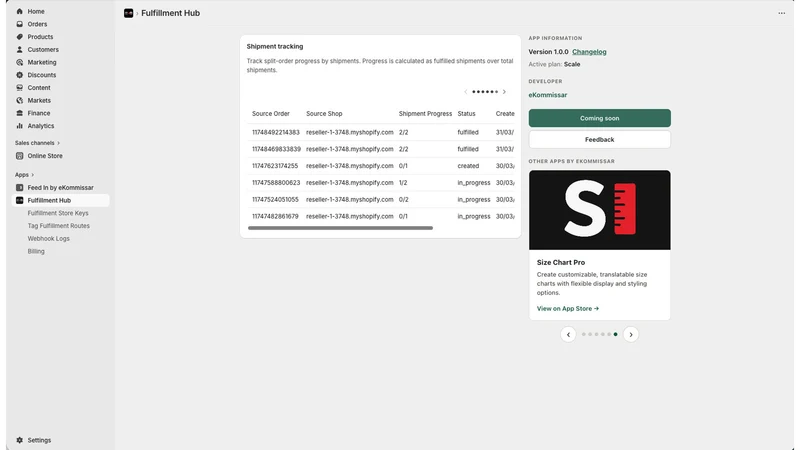Click the active green carousel dot
Screen dimensions: 800x450
point(615,335)
